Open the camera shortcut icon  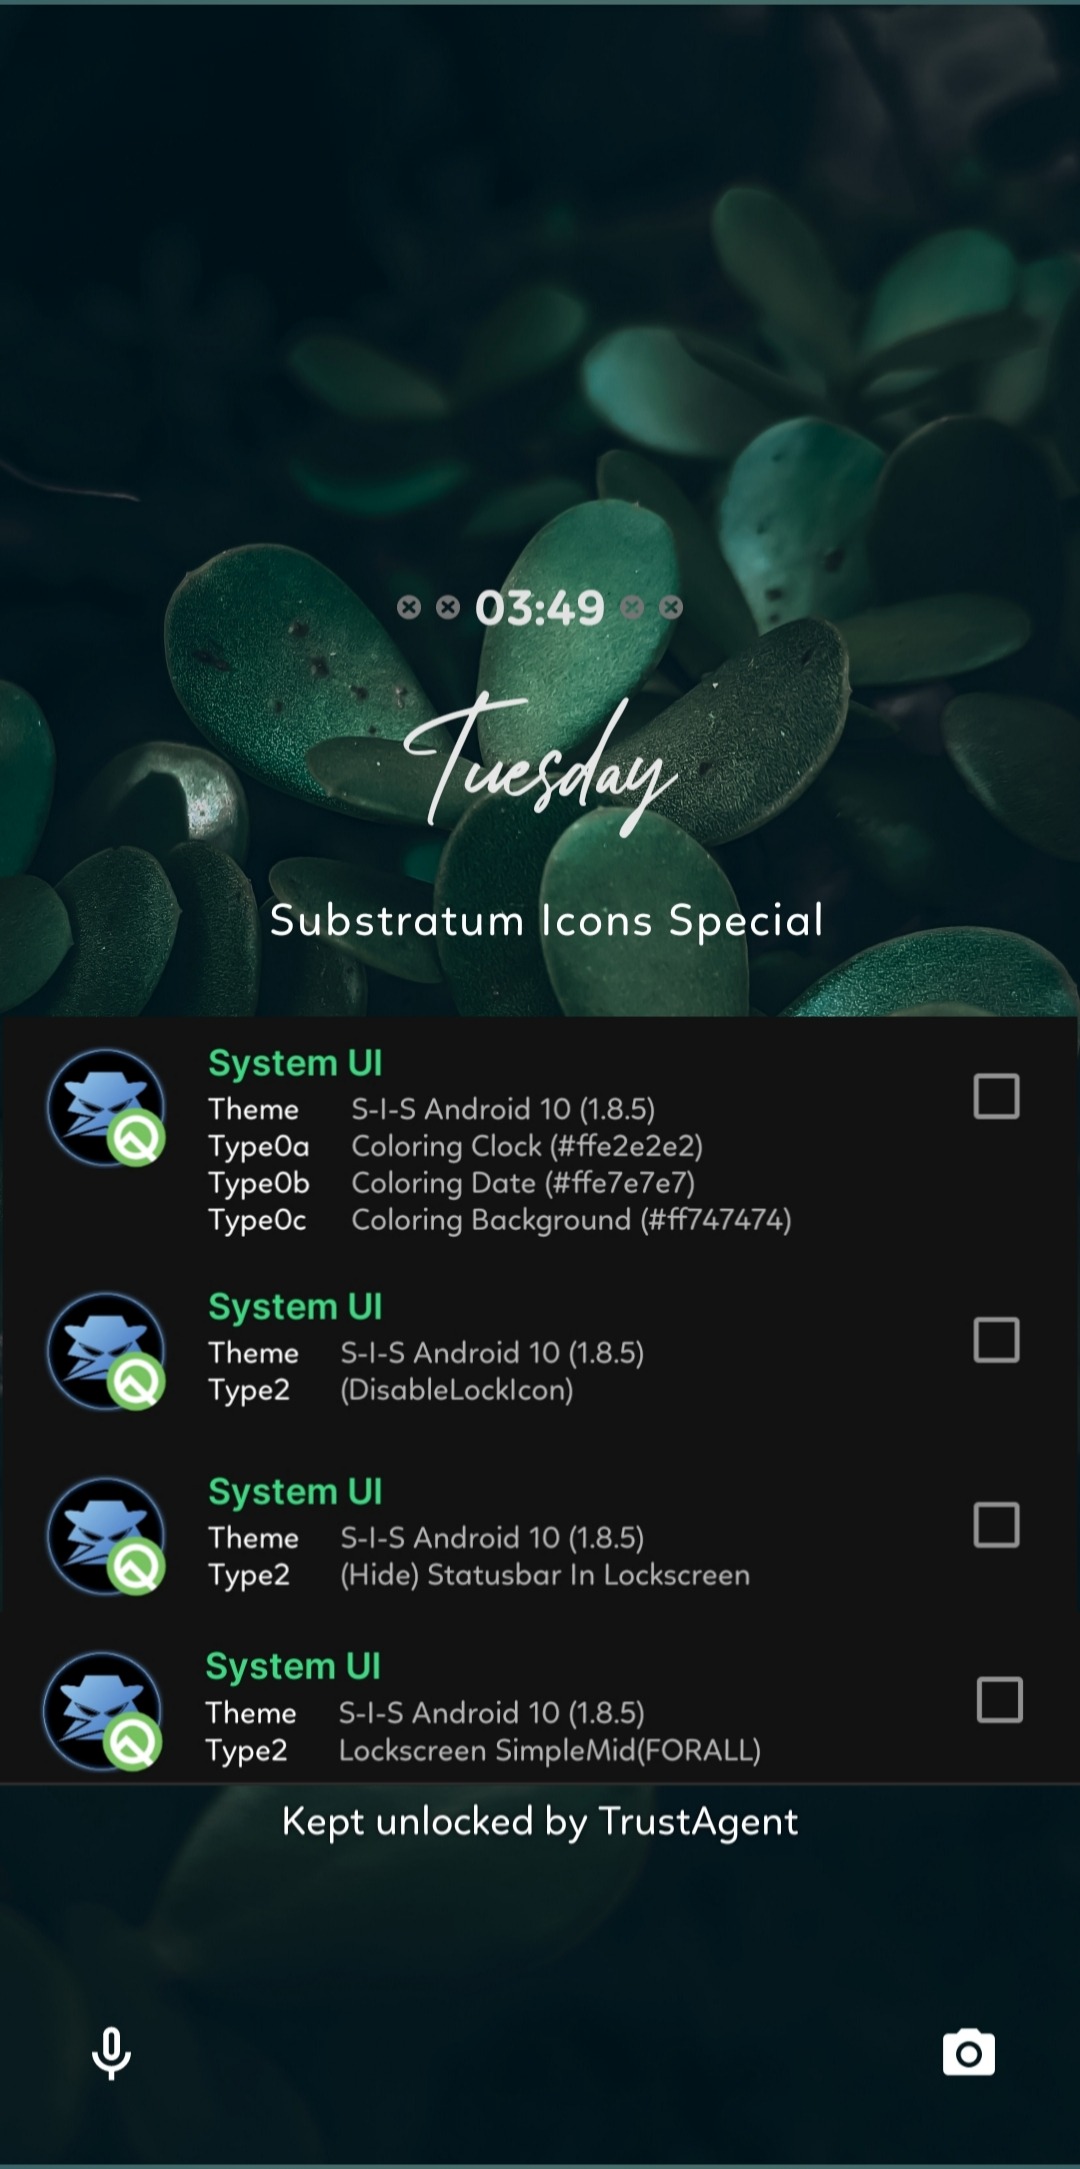pyautogui.click(x=968, y=2053)
